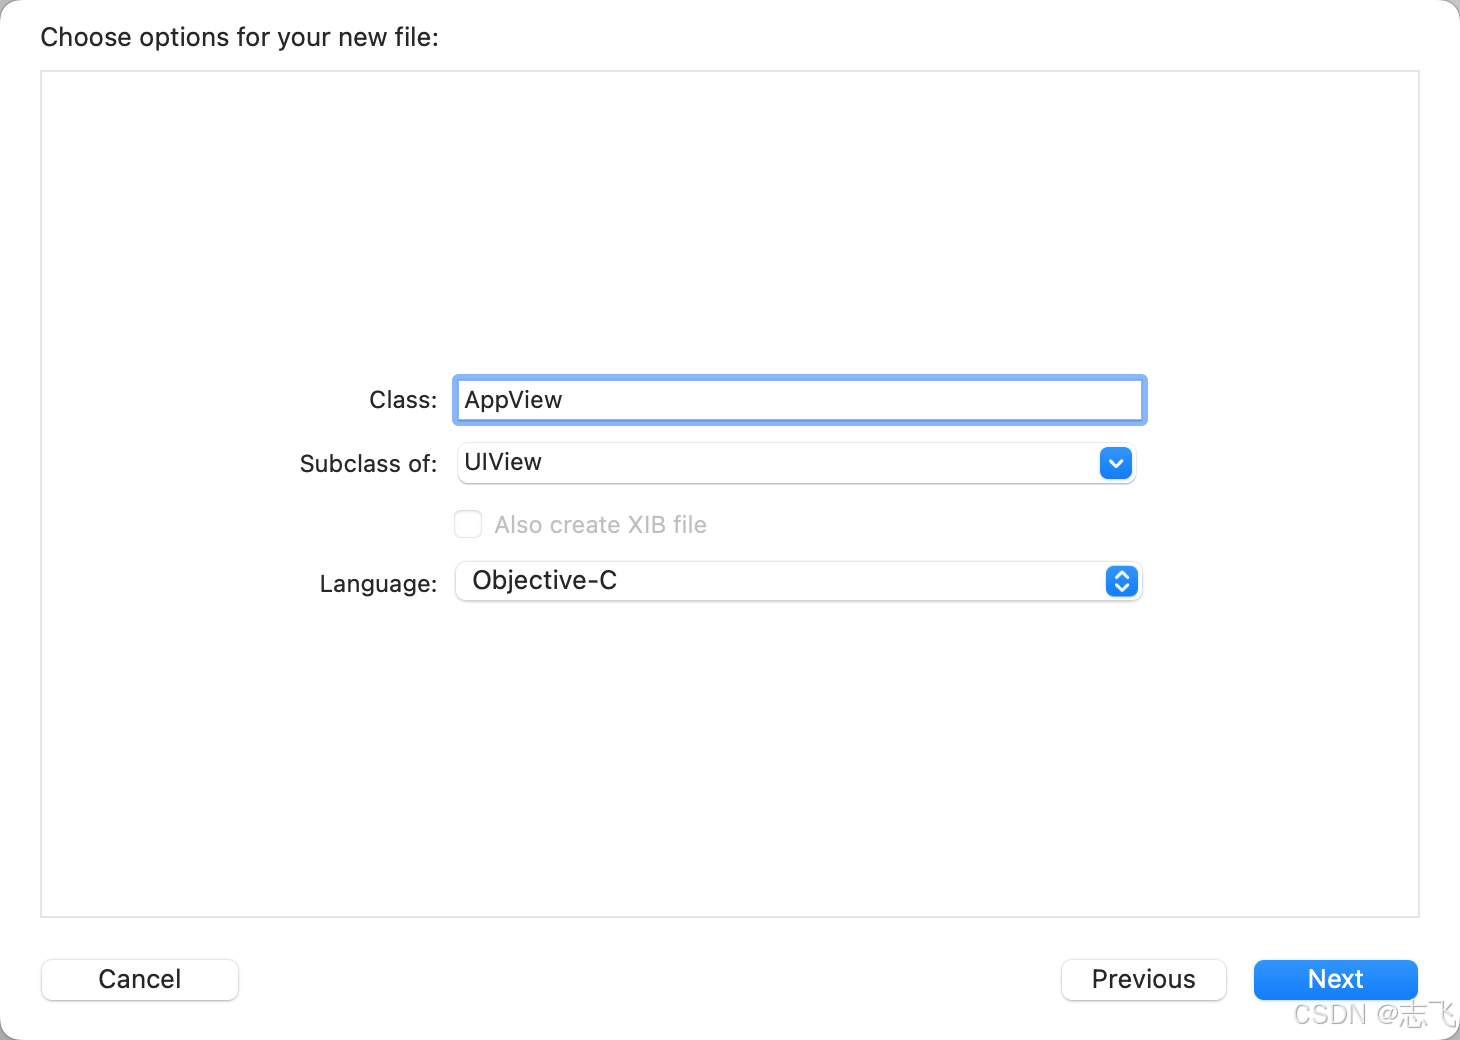Open the Language popup with Objective-C selected
This screenshot has height=1040, width=1460.
pos(798,581)
